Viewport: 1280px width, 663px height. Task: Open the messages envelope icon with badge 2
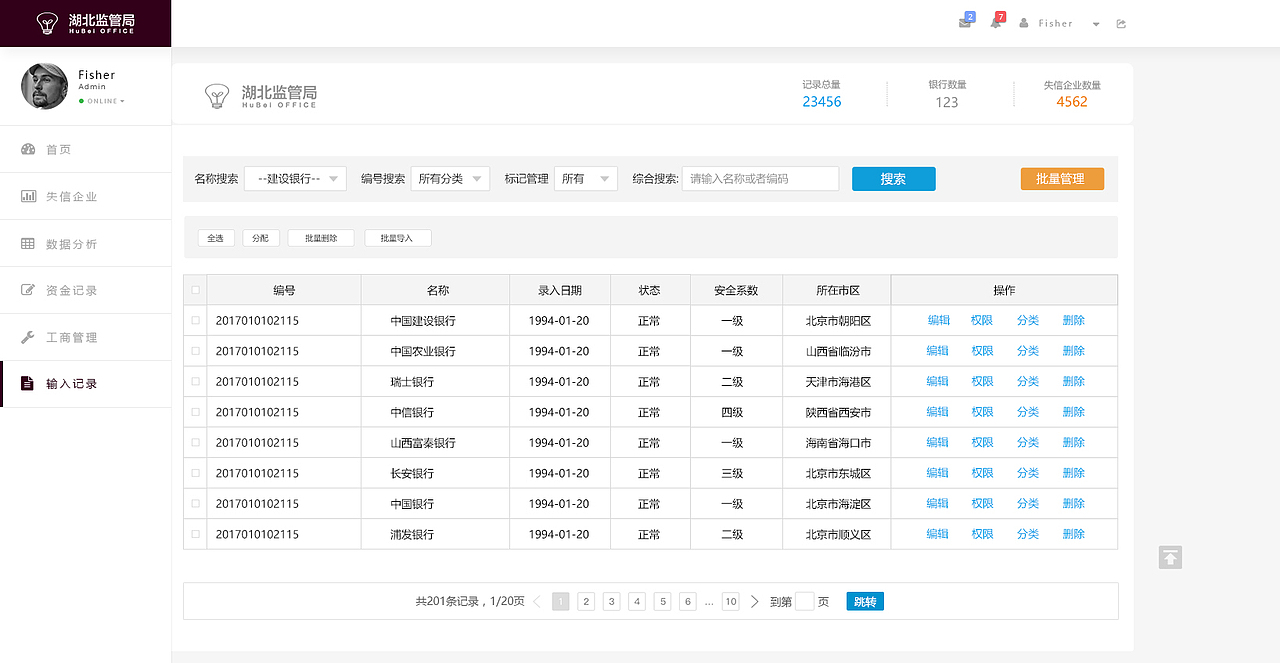964,22
